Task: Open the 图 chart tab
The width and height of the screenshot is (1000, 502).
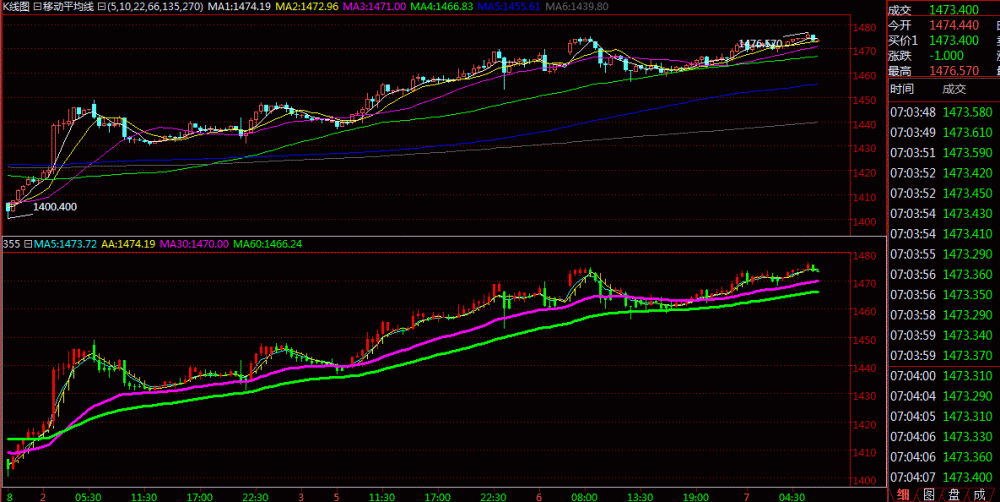Action: [x=929, y=494]
